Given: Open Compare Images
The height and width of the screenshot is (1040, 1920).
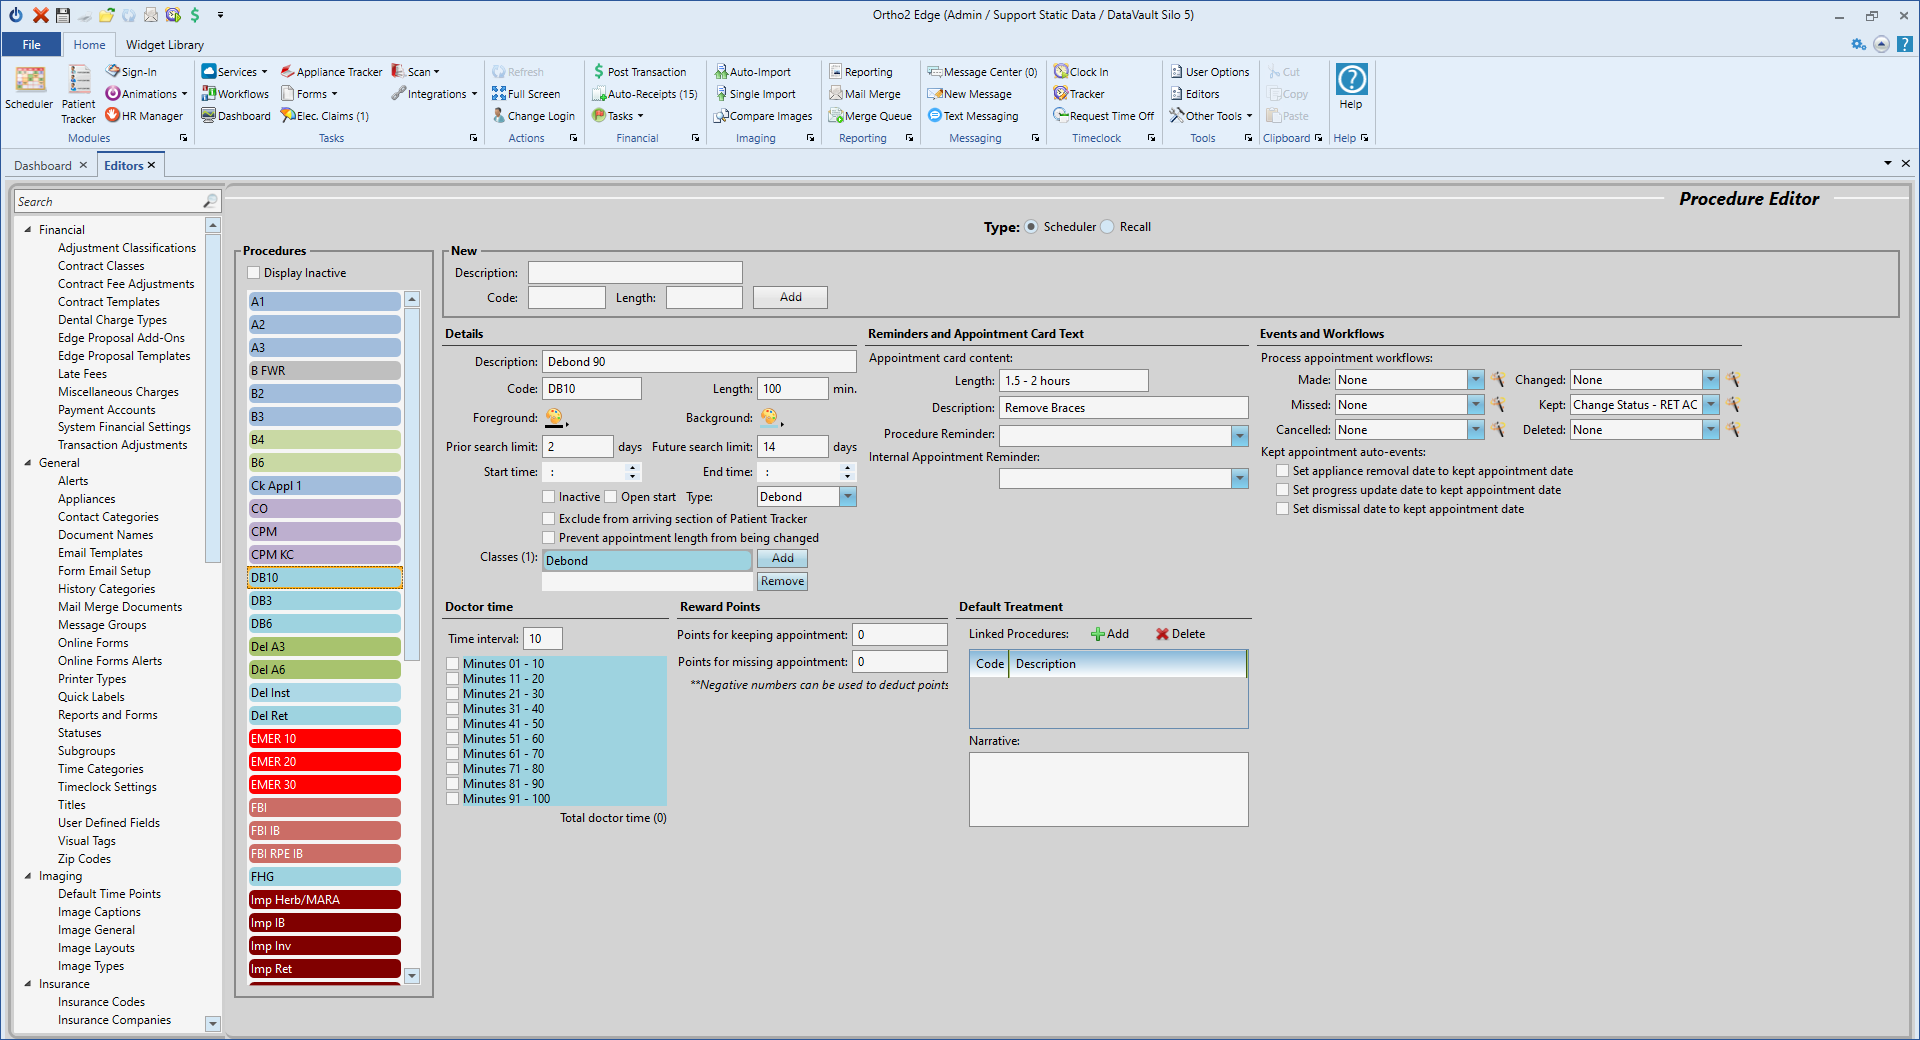Looking at the screenshot, I should 763,116.
